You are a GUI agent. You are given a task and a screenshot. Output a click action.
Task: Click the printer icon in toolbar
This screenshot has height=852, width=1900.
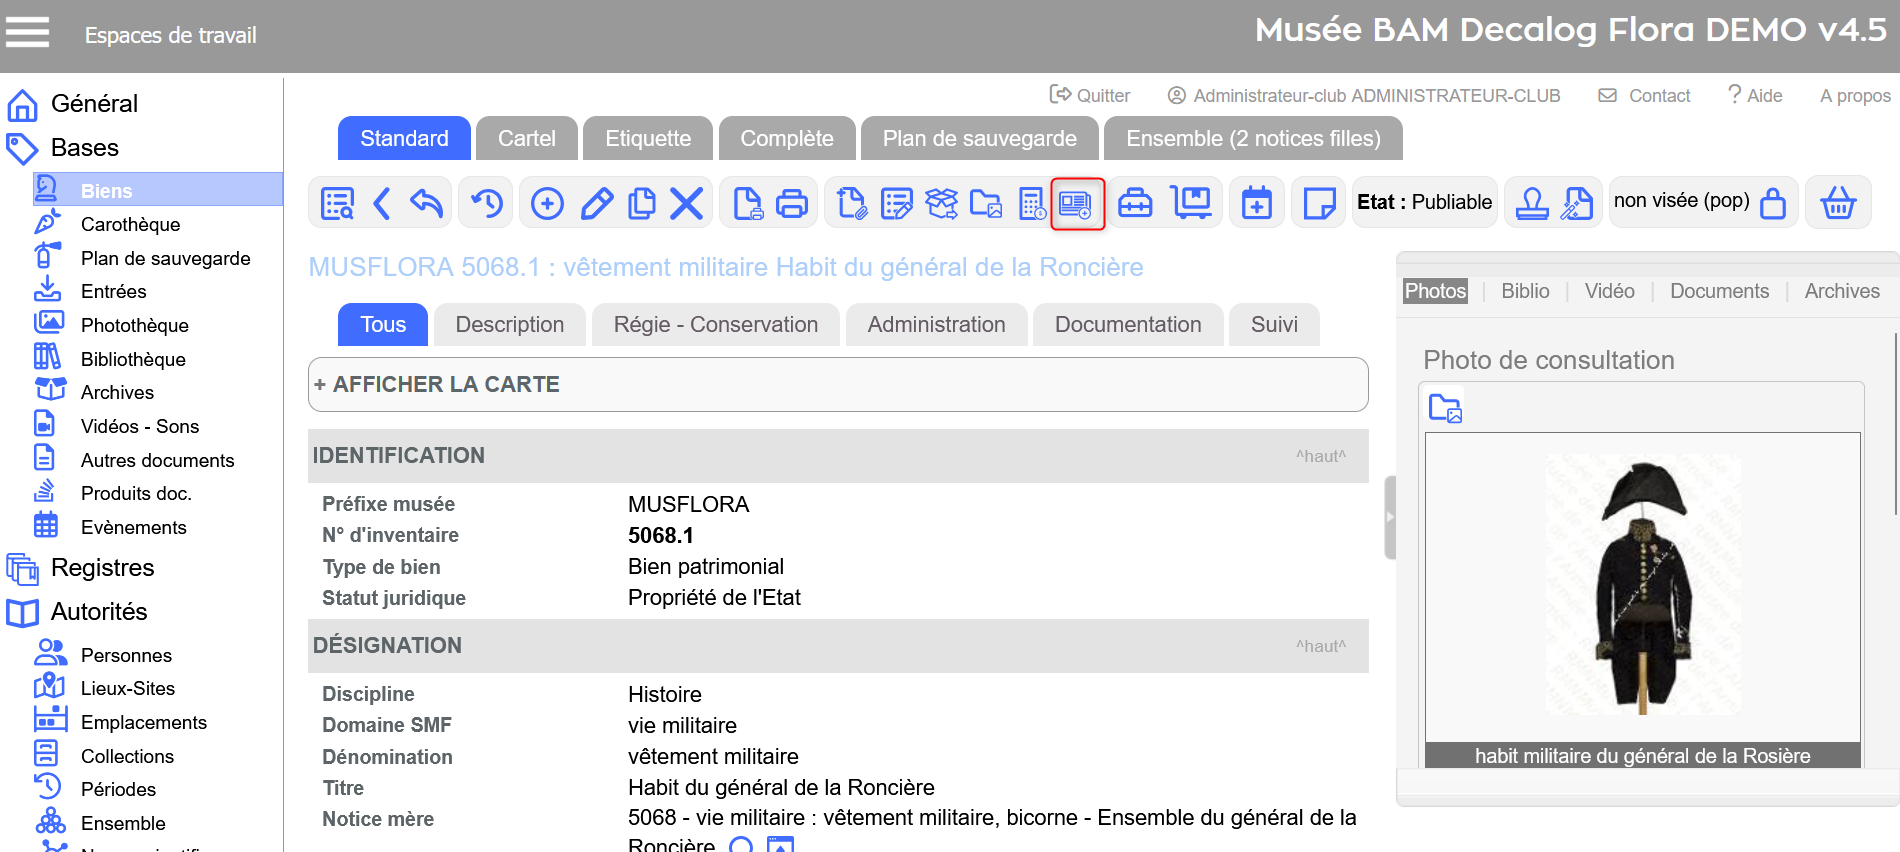point(791,203)
